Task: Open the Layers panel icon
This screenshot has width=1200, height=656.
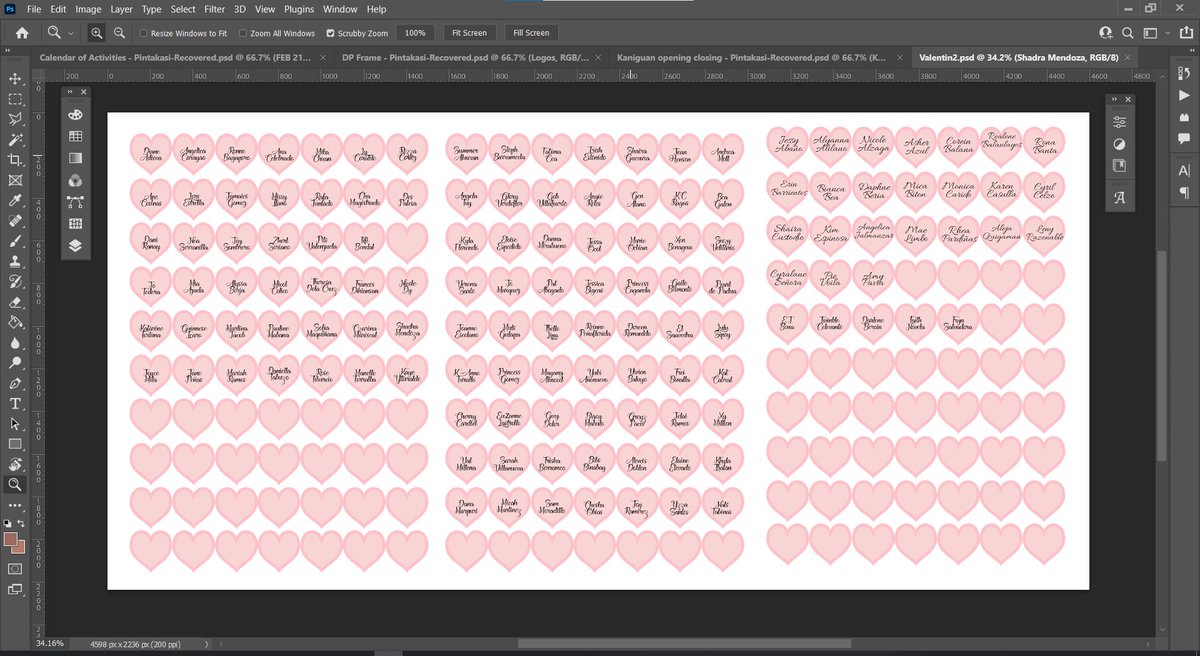Action: (x=76, y=245)
